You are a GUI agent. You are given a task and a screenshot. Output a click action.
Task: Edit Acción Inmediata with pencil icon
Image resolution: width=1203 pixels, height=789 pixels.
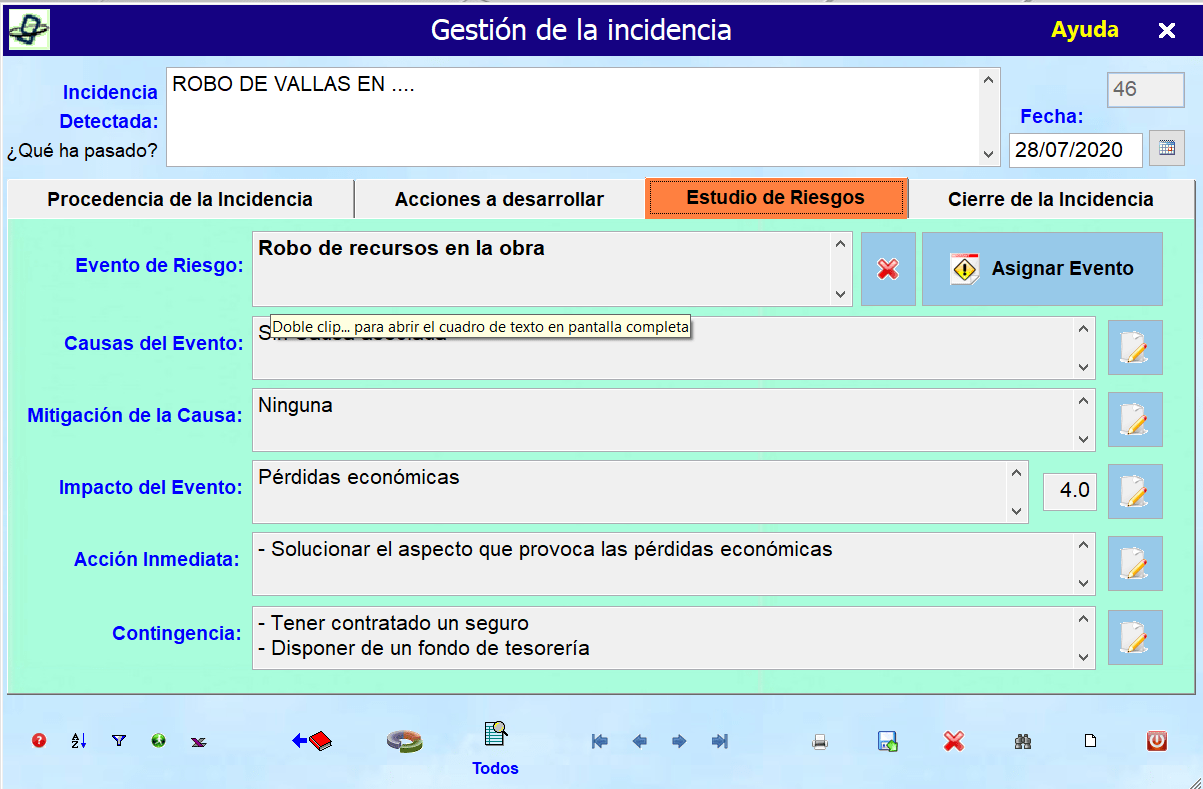point(1135,563)
